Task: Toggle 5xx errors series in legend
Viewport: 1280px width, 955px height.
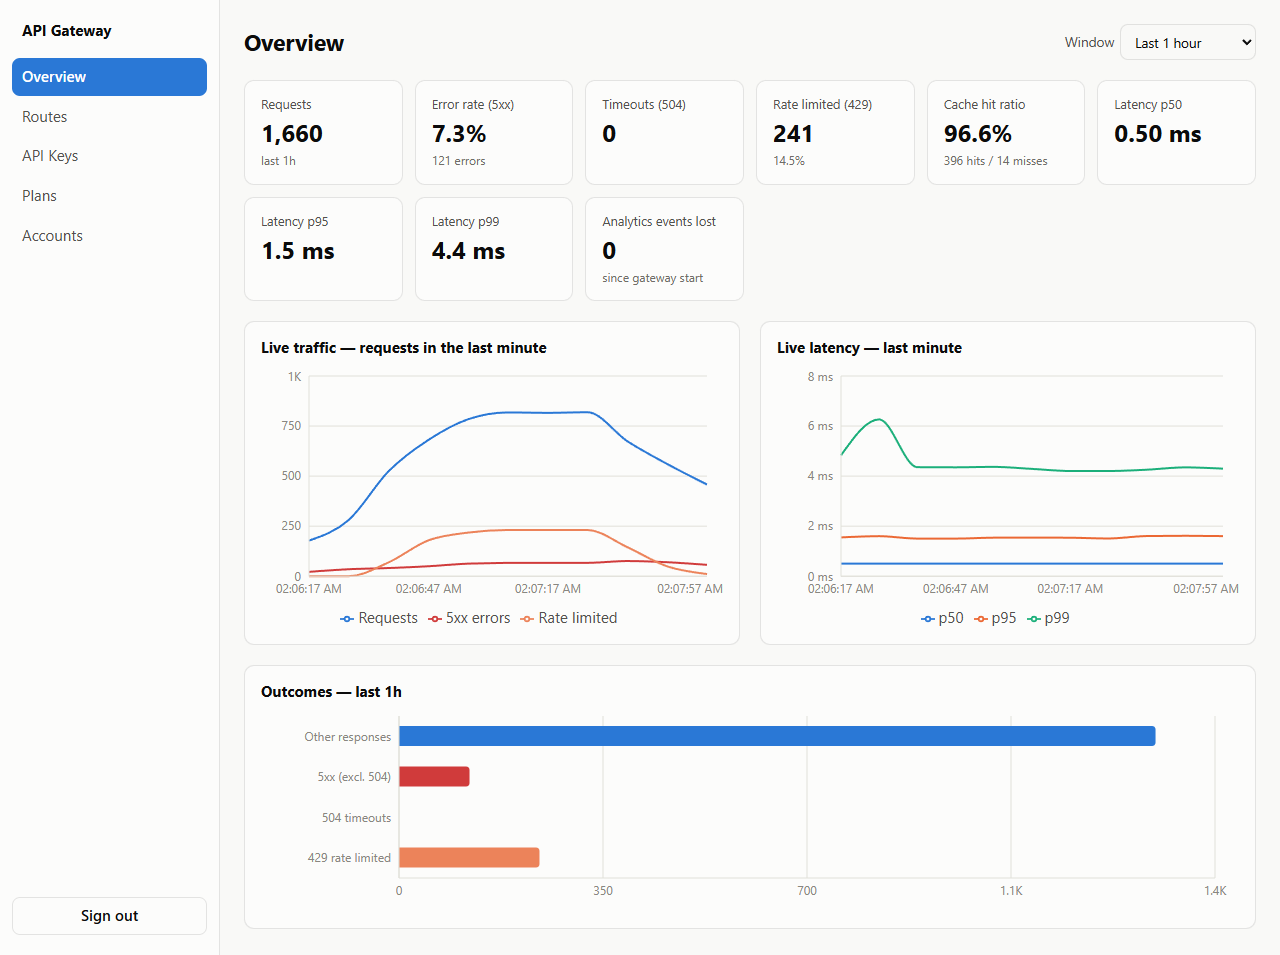Action: click(469, 618)
